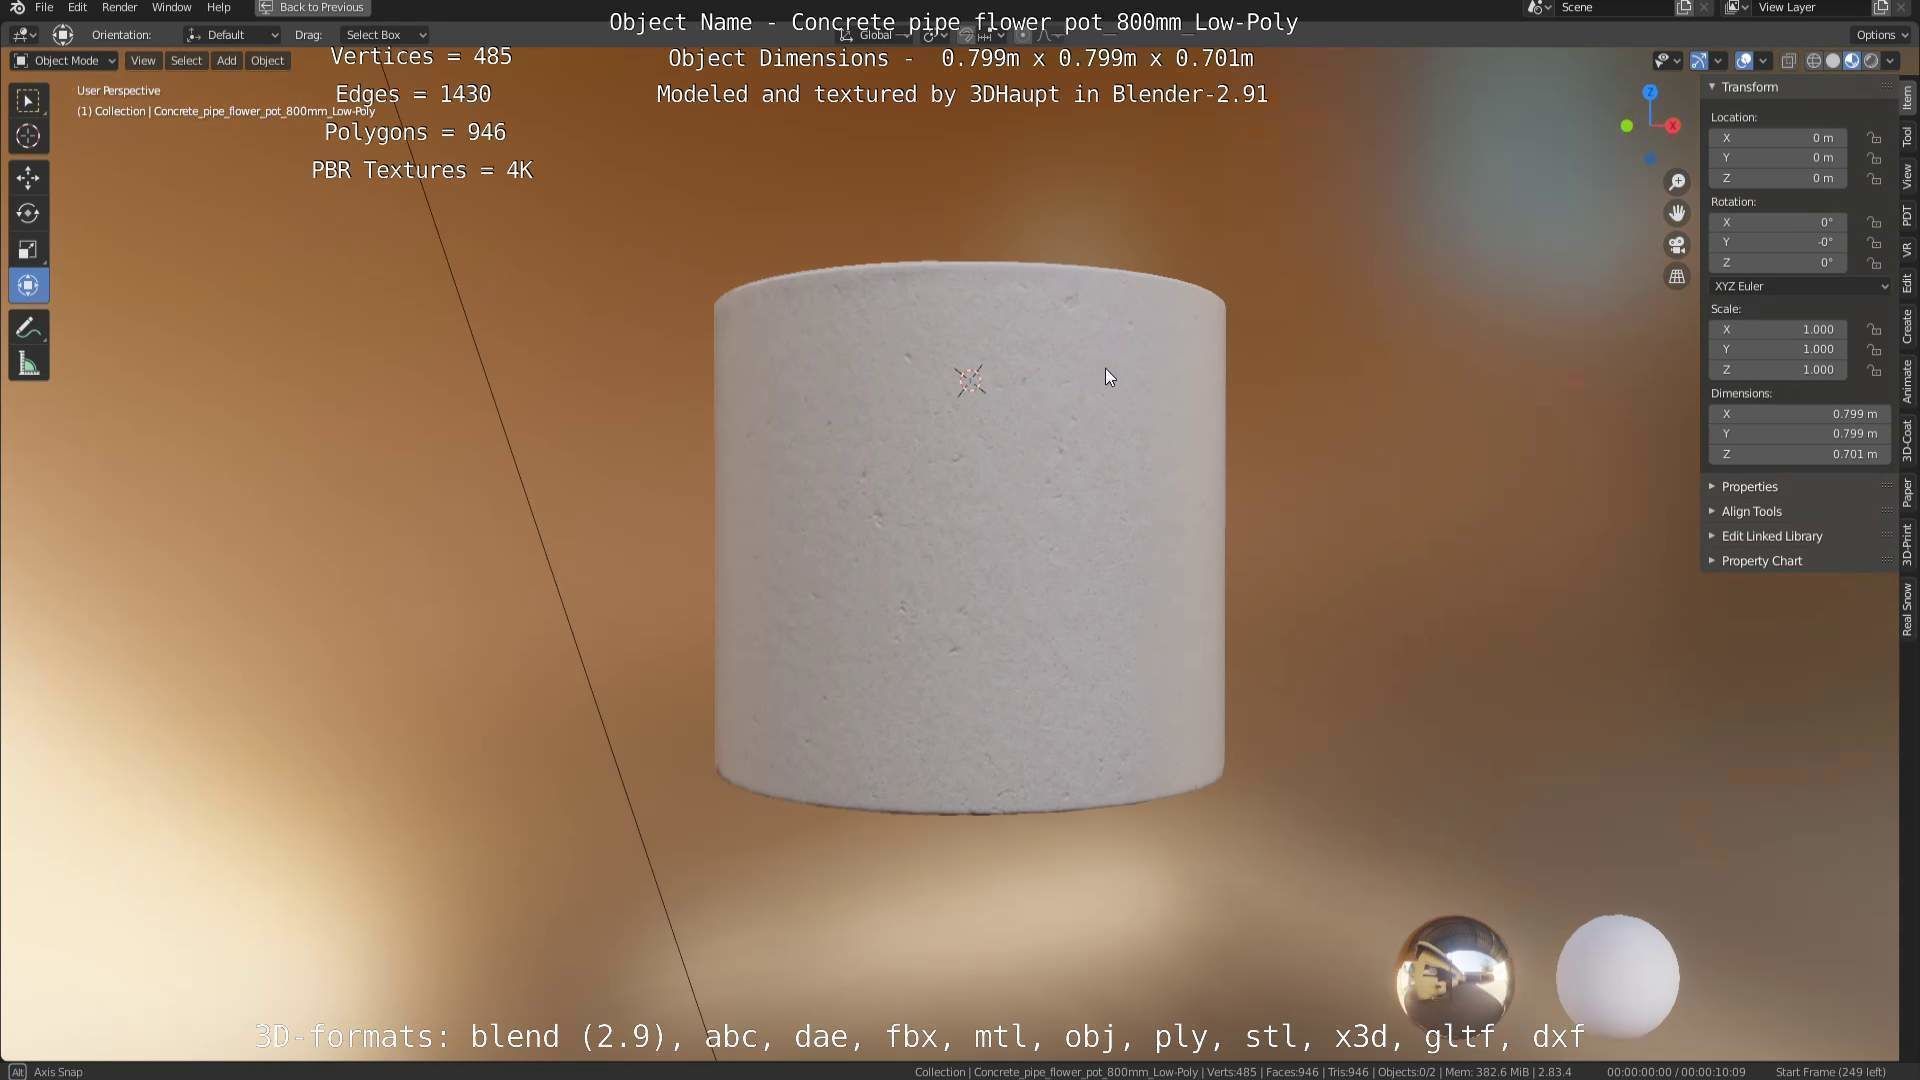
Task: Open viewport shading options dropdown
Action: pyautogui.click(x=1890, y=61)
